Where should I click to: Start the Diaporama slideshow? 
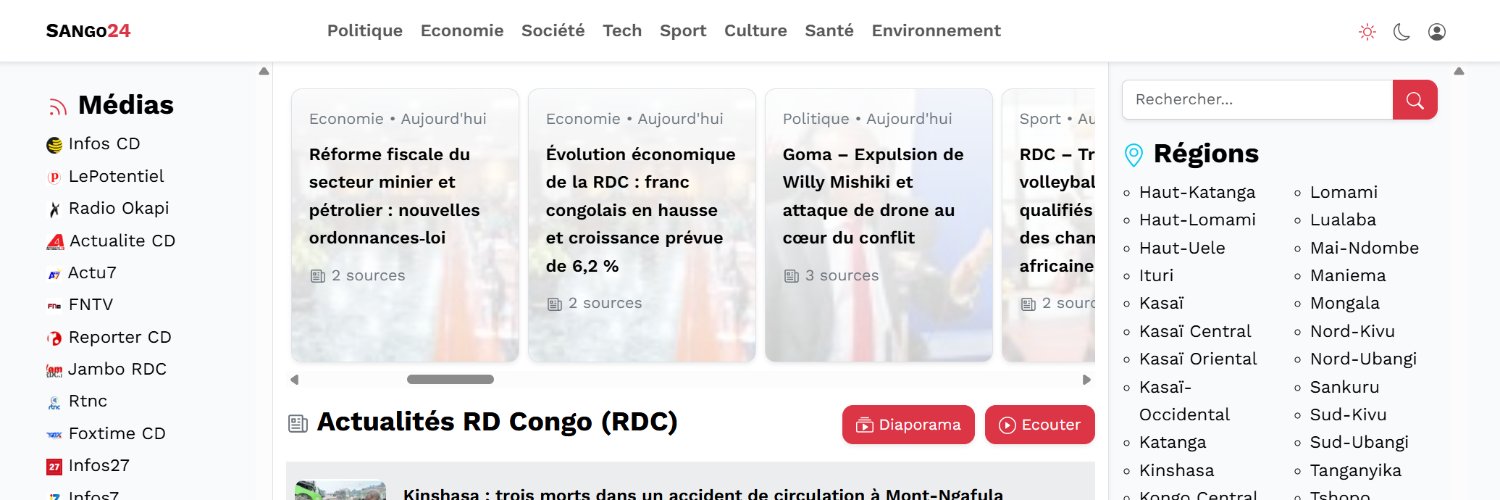[x=908, y=425]
